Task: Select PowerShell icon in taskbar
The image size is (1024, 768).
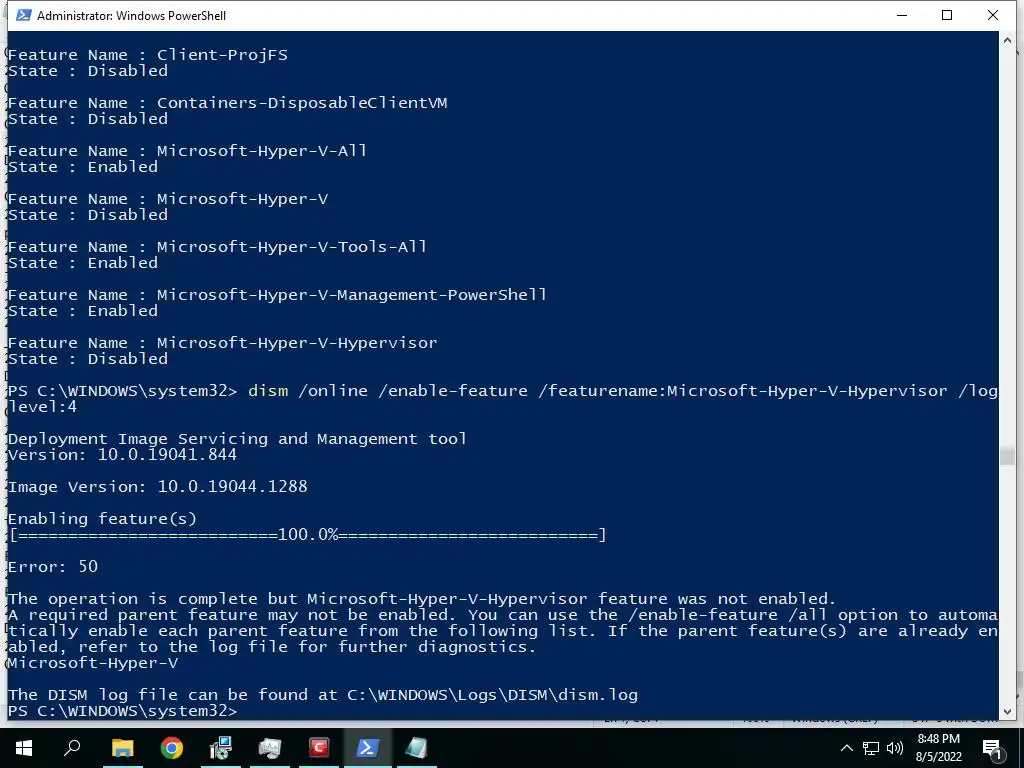Action: point(367,748)
